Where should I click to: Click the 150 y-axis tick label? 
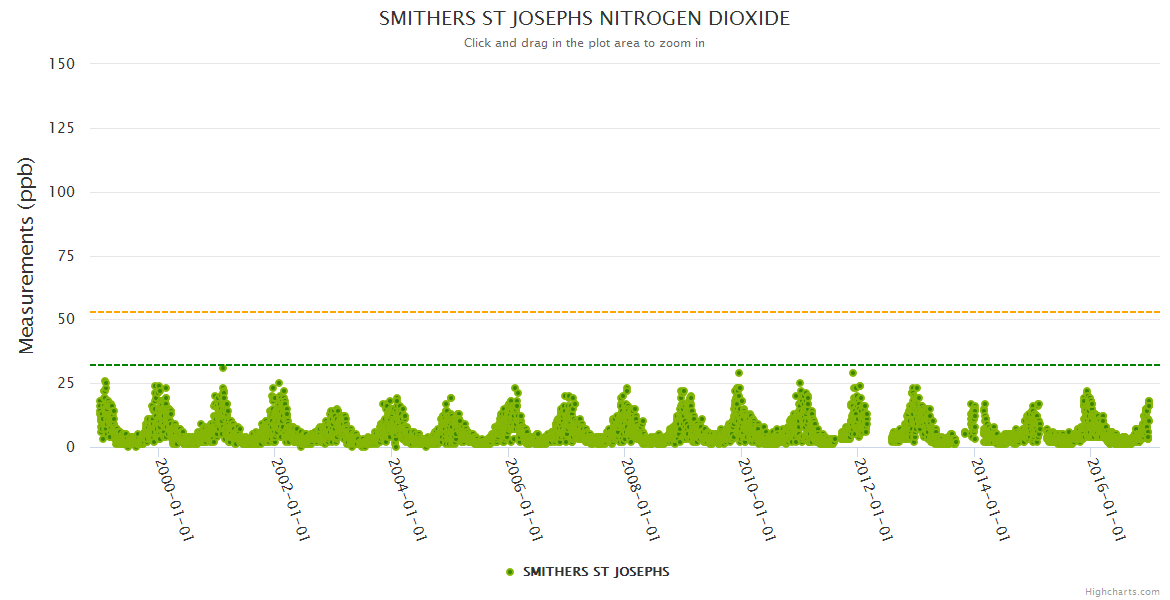(x=61, y=64)
